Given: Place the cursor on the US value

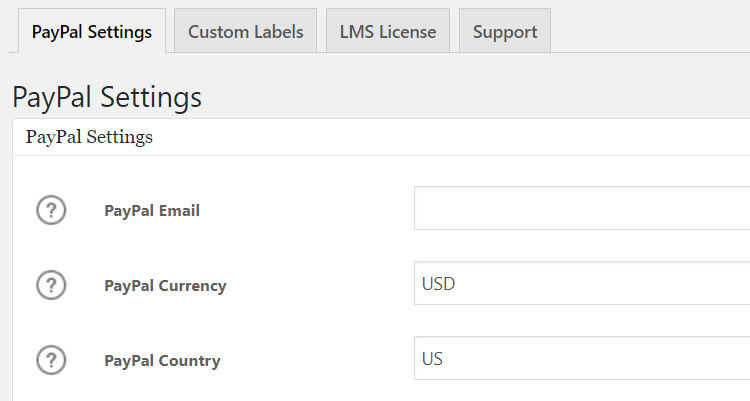Looking at the screenshot, I should click(x=432, y=358).
